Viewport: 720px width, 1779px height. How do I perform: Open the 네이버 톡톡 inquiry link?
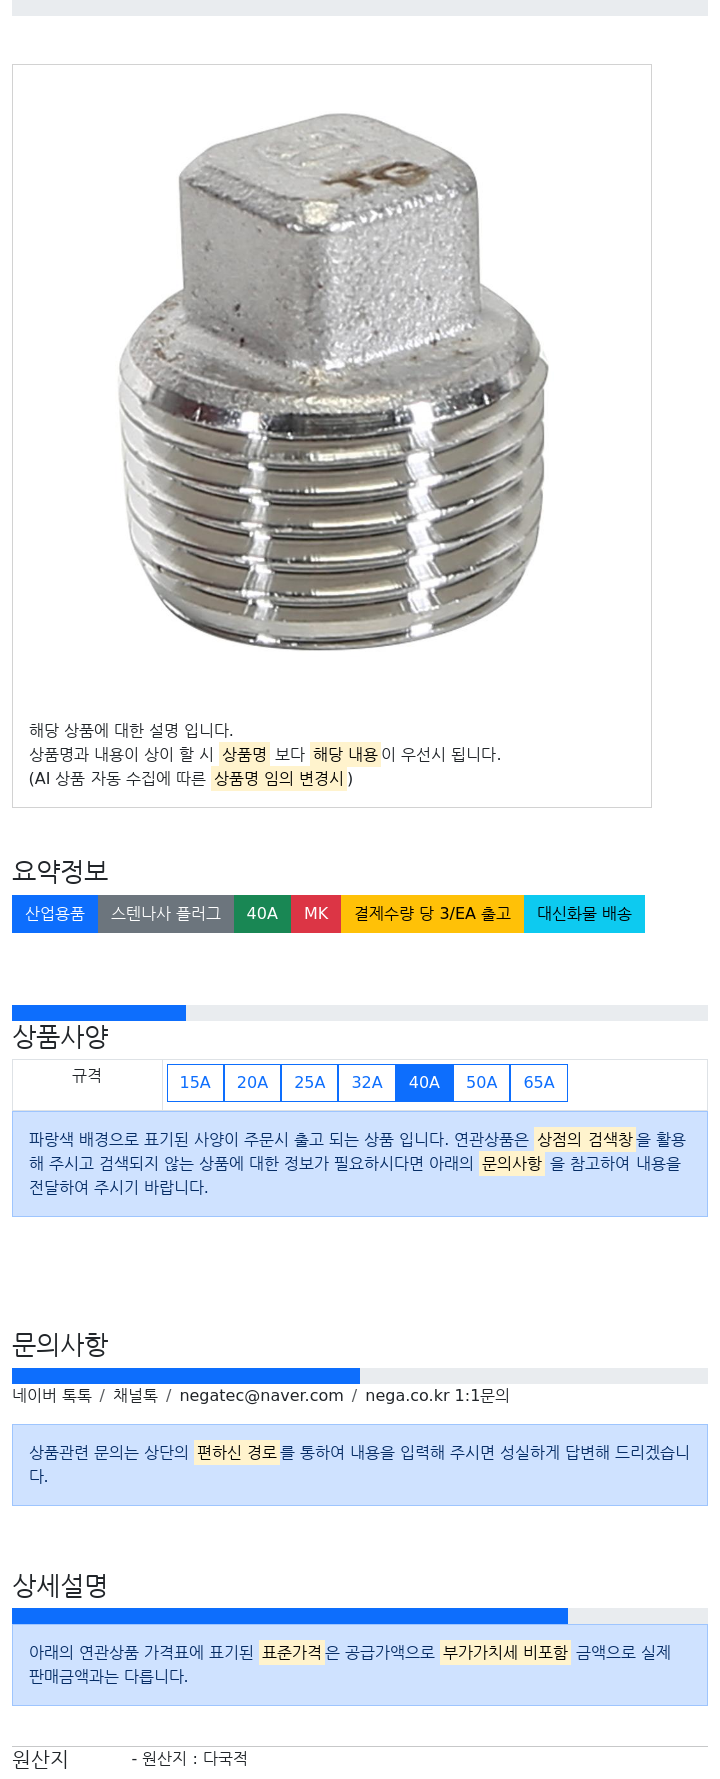[52, 1395]
